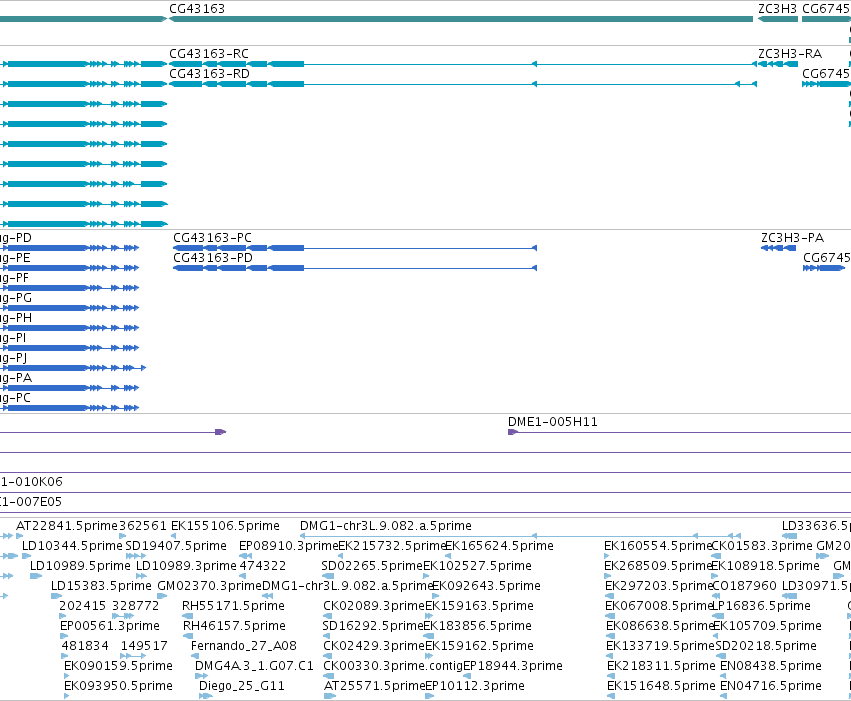Open the EK160554.5prime EST label
851x701 pixels.
[658, 546]
